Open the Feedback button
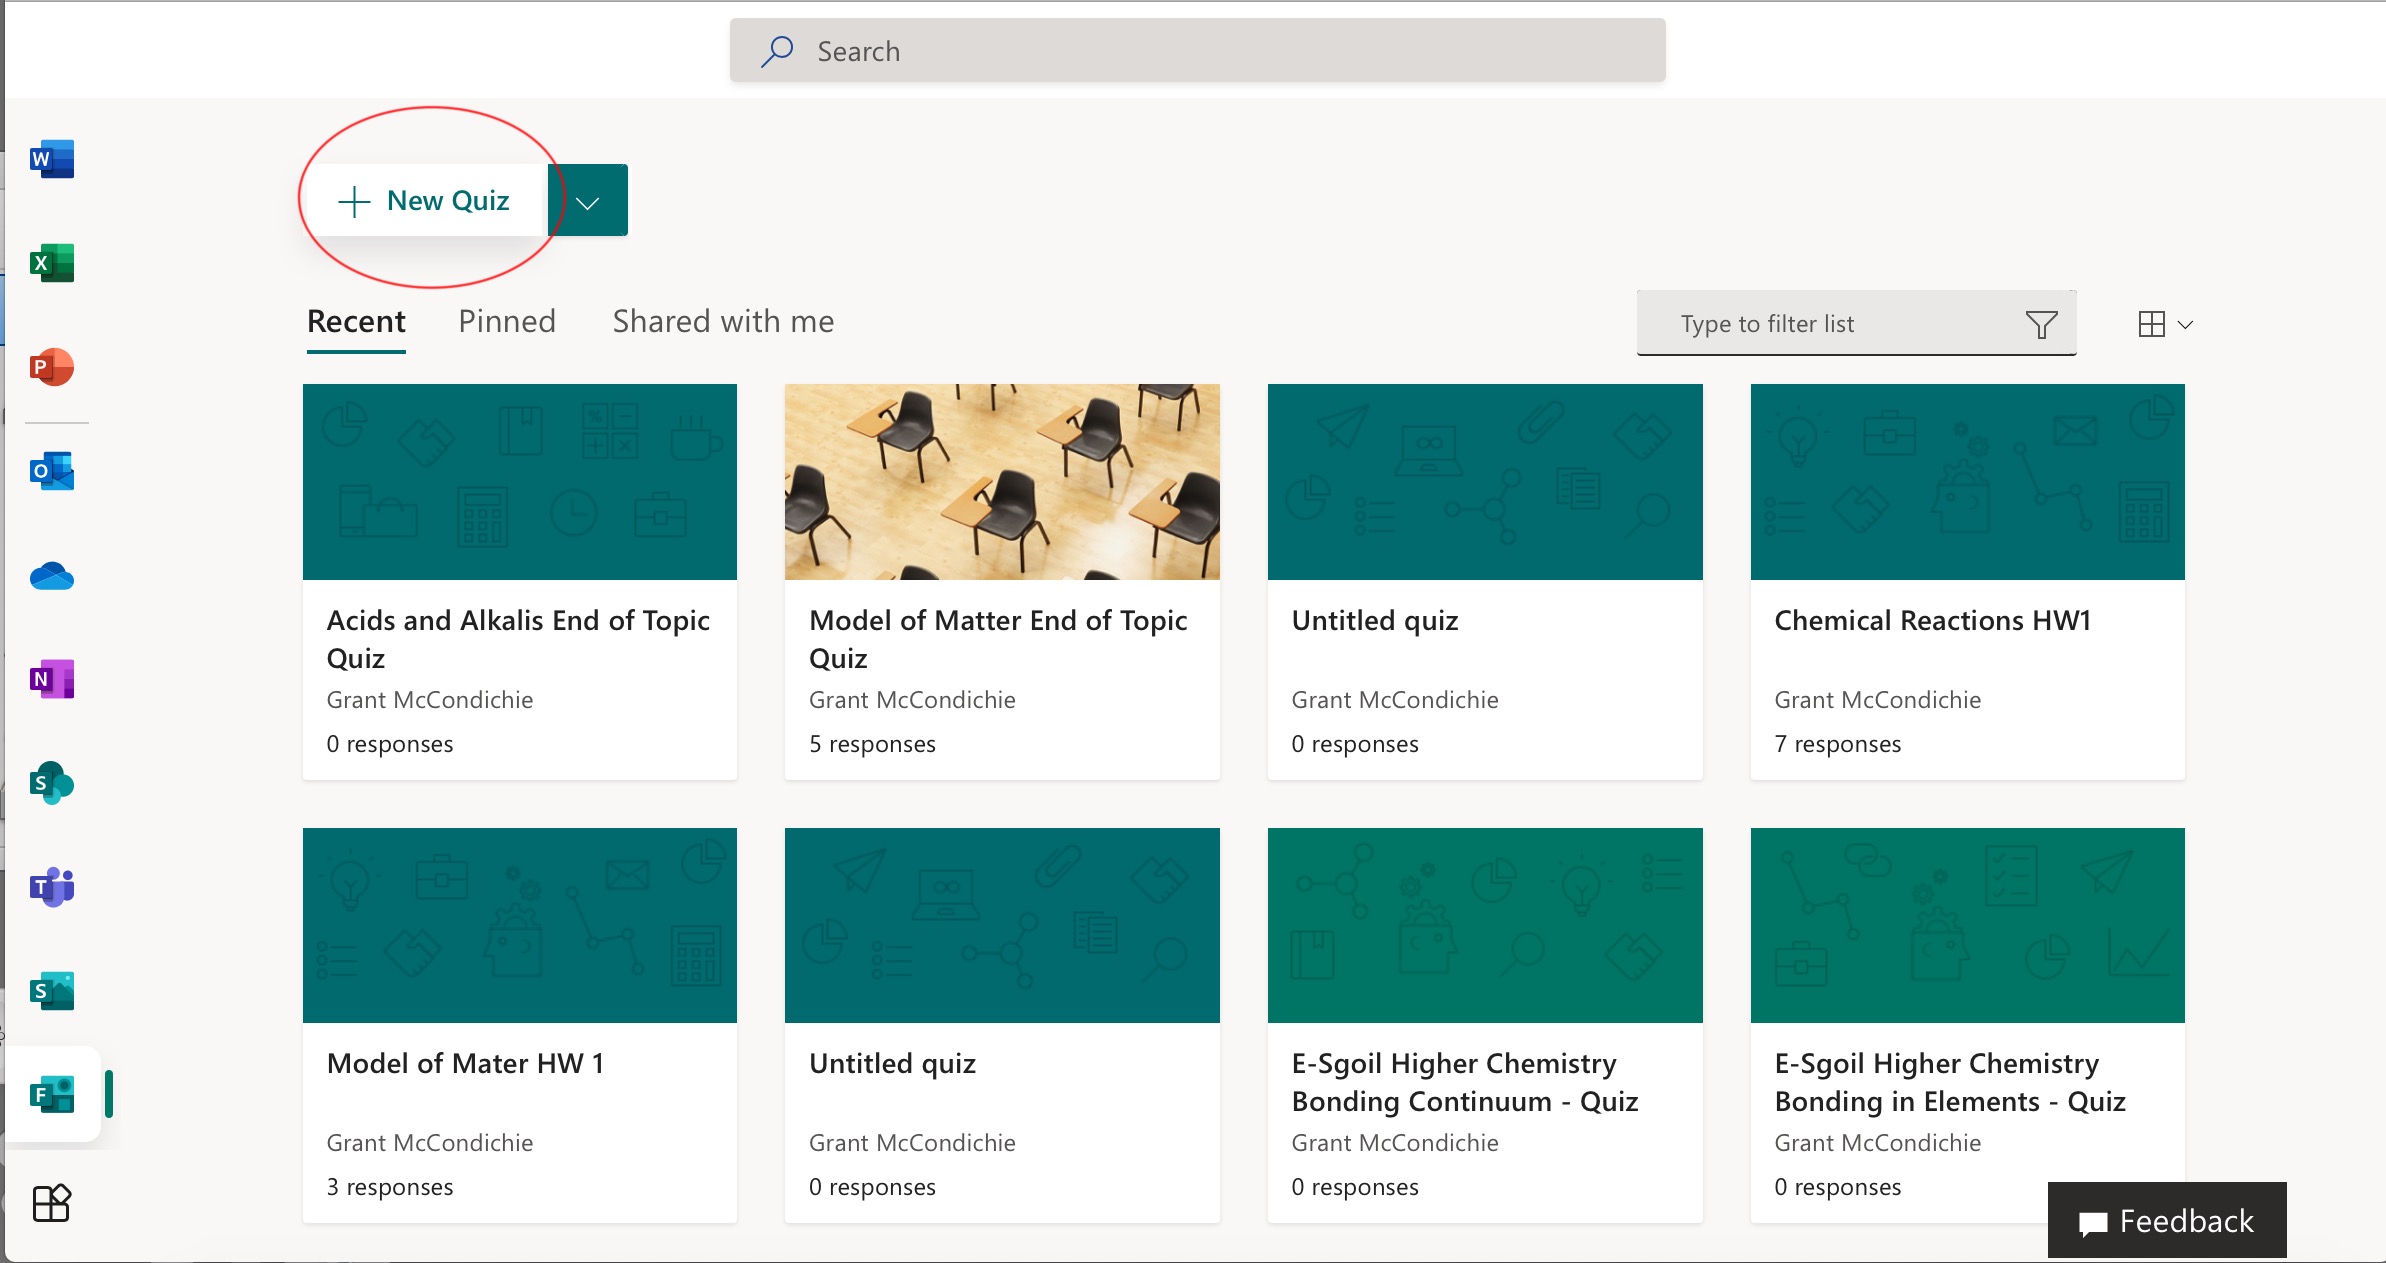Viewport: 2386px width, 1263px height. click(2166, 1221)
